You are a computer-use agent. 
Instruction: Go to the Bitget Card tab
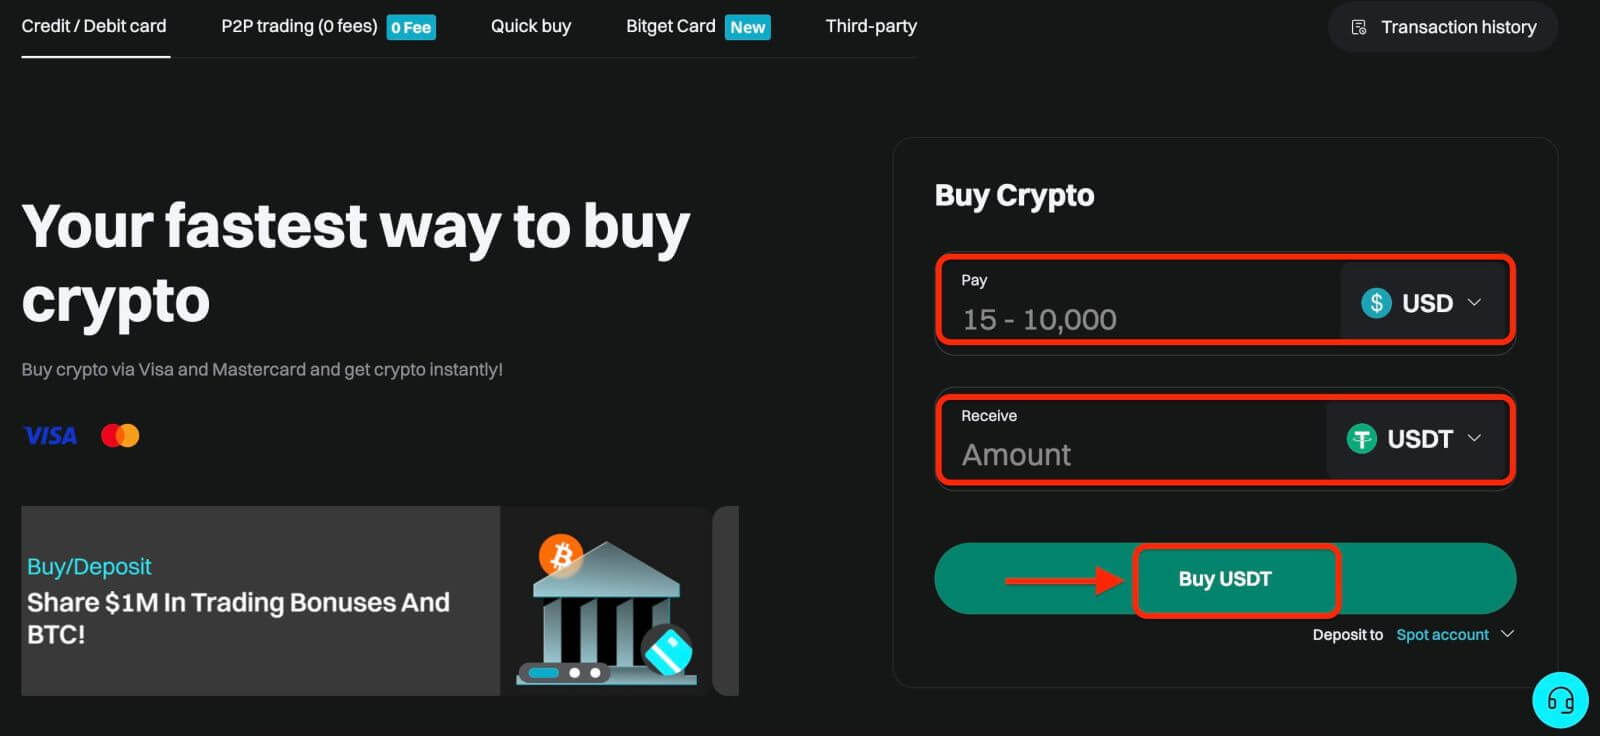(670, 27)
